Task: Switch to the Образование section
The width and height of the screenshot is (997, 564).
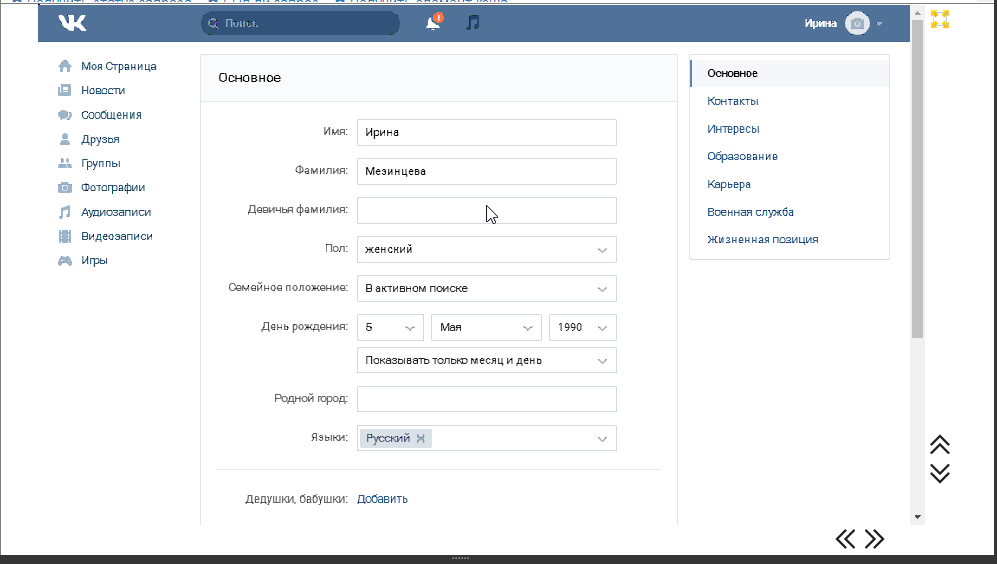Action: click(742, 156)
